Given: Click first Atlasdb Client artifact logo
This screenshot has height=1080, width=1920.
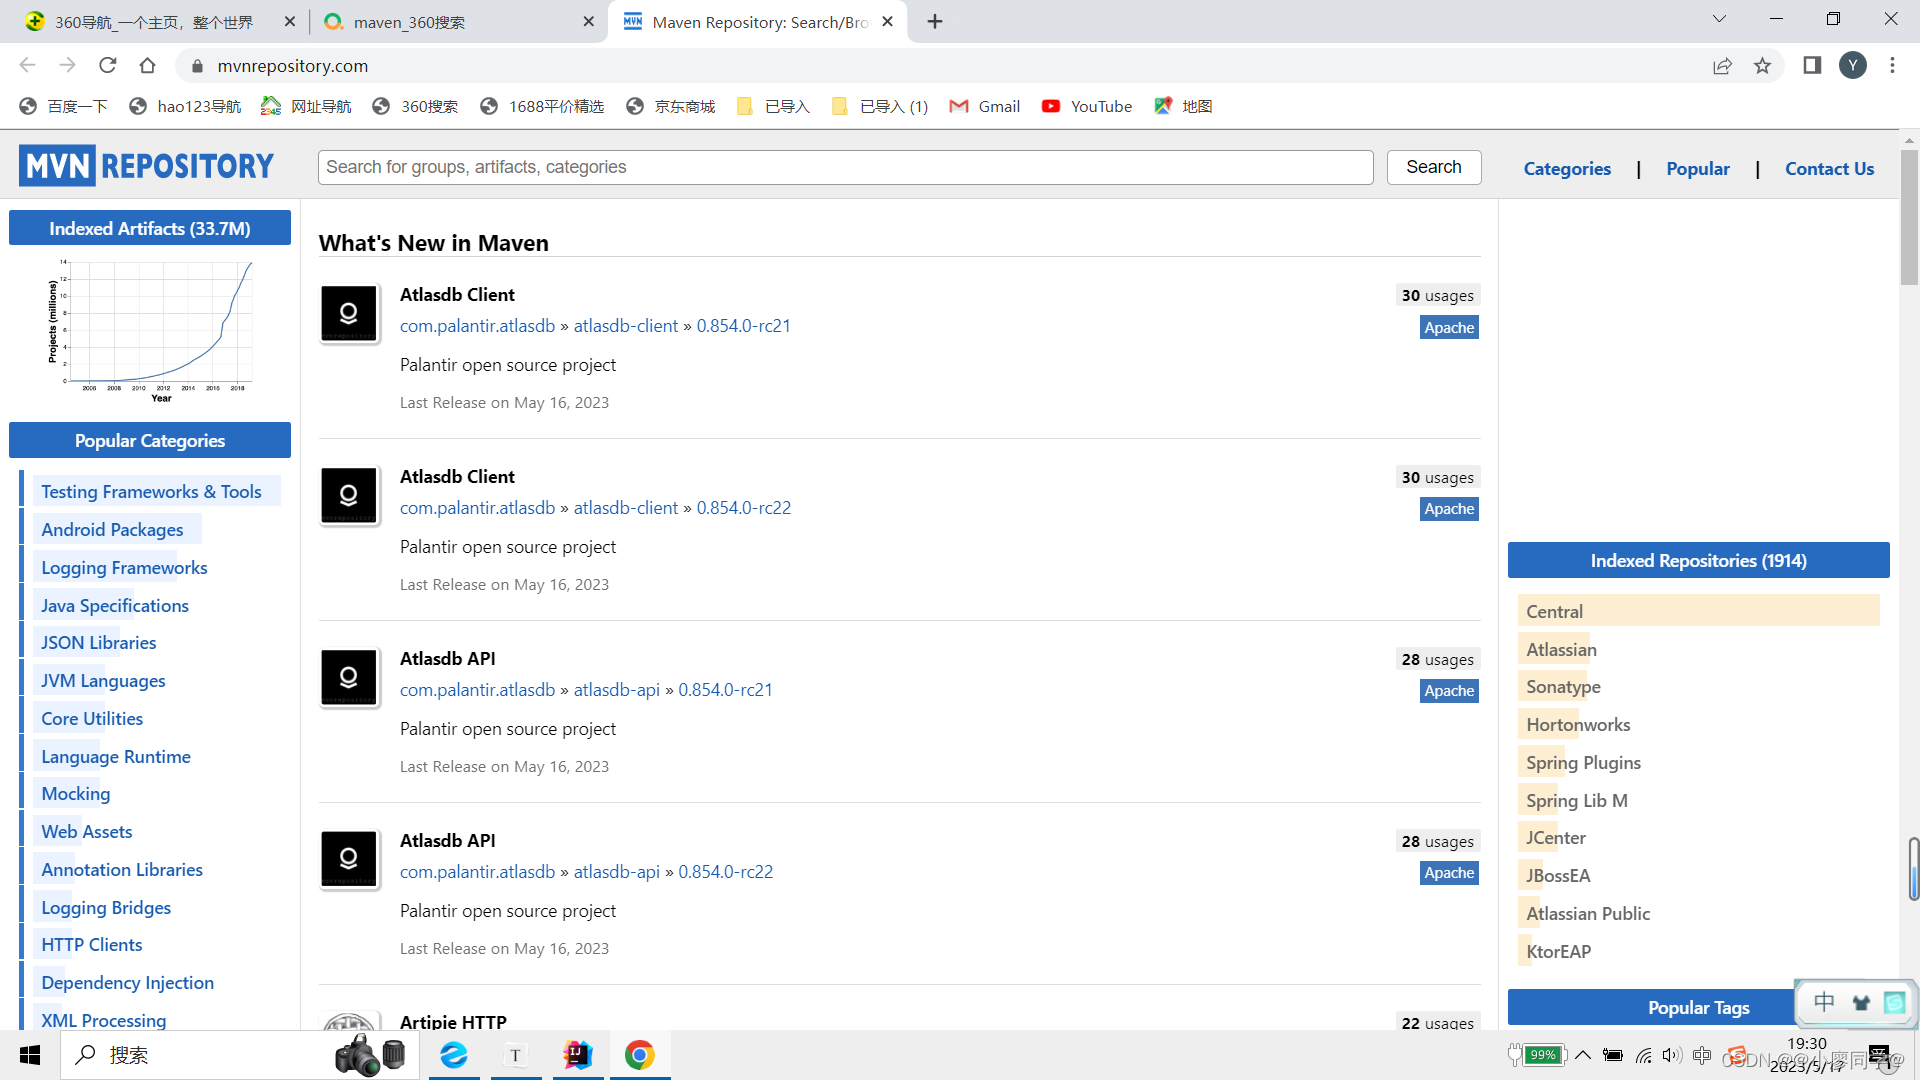Looking at the screenshot, I should pyautogui.click(x=349, y=314).
